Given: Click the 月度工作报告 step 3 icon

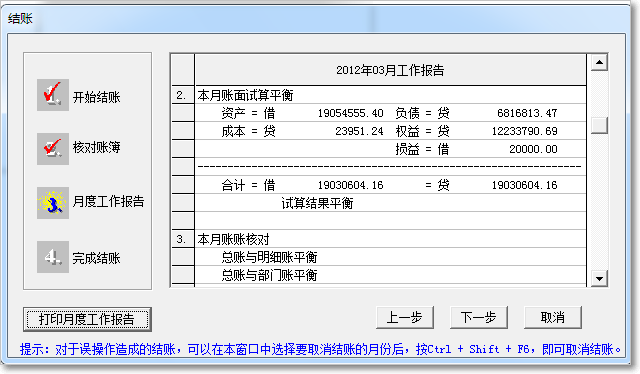Looking at the screenshot, I should coord(53,203).
